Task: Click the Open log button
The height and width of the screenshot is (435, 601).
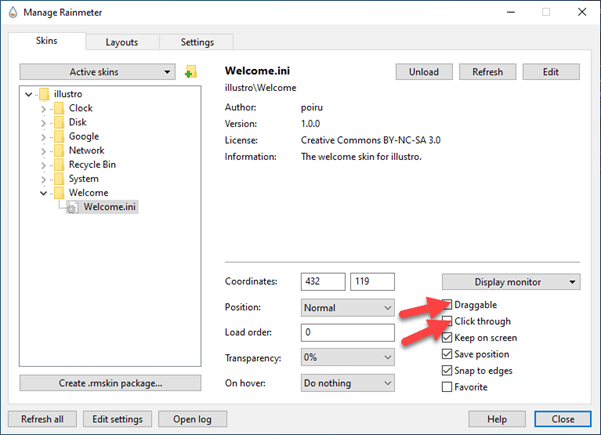Action: [x=192, y=419]
